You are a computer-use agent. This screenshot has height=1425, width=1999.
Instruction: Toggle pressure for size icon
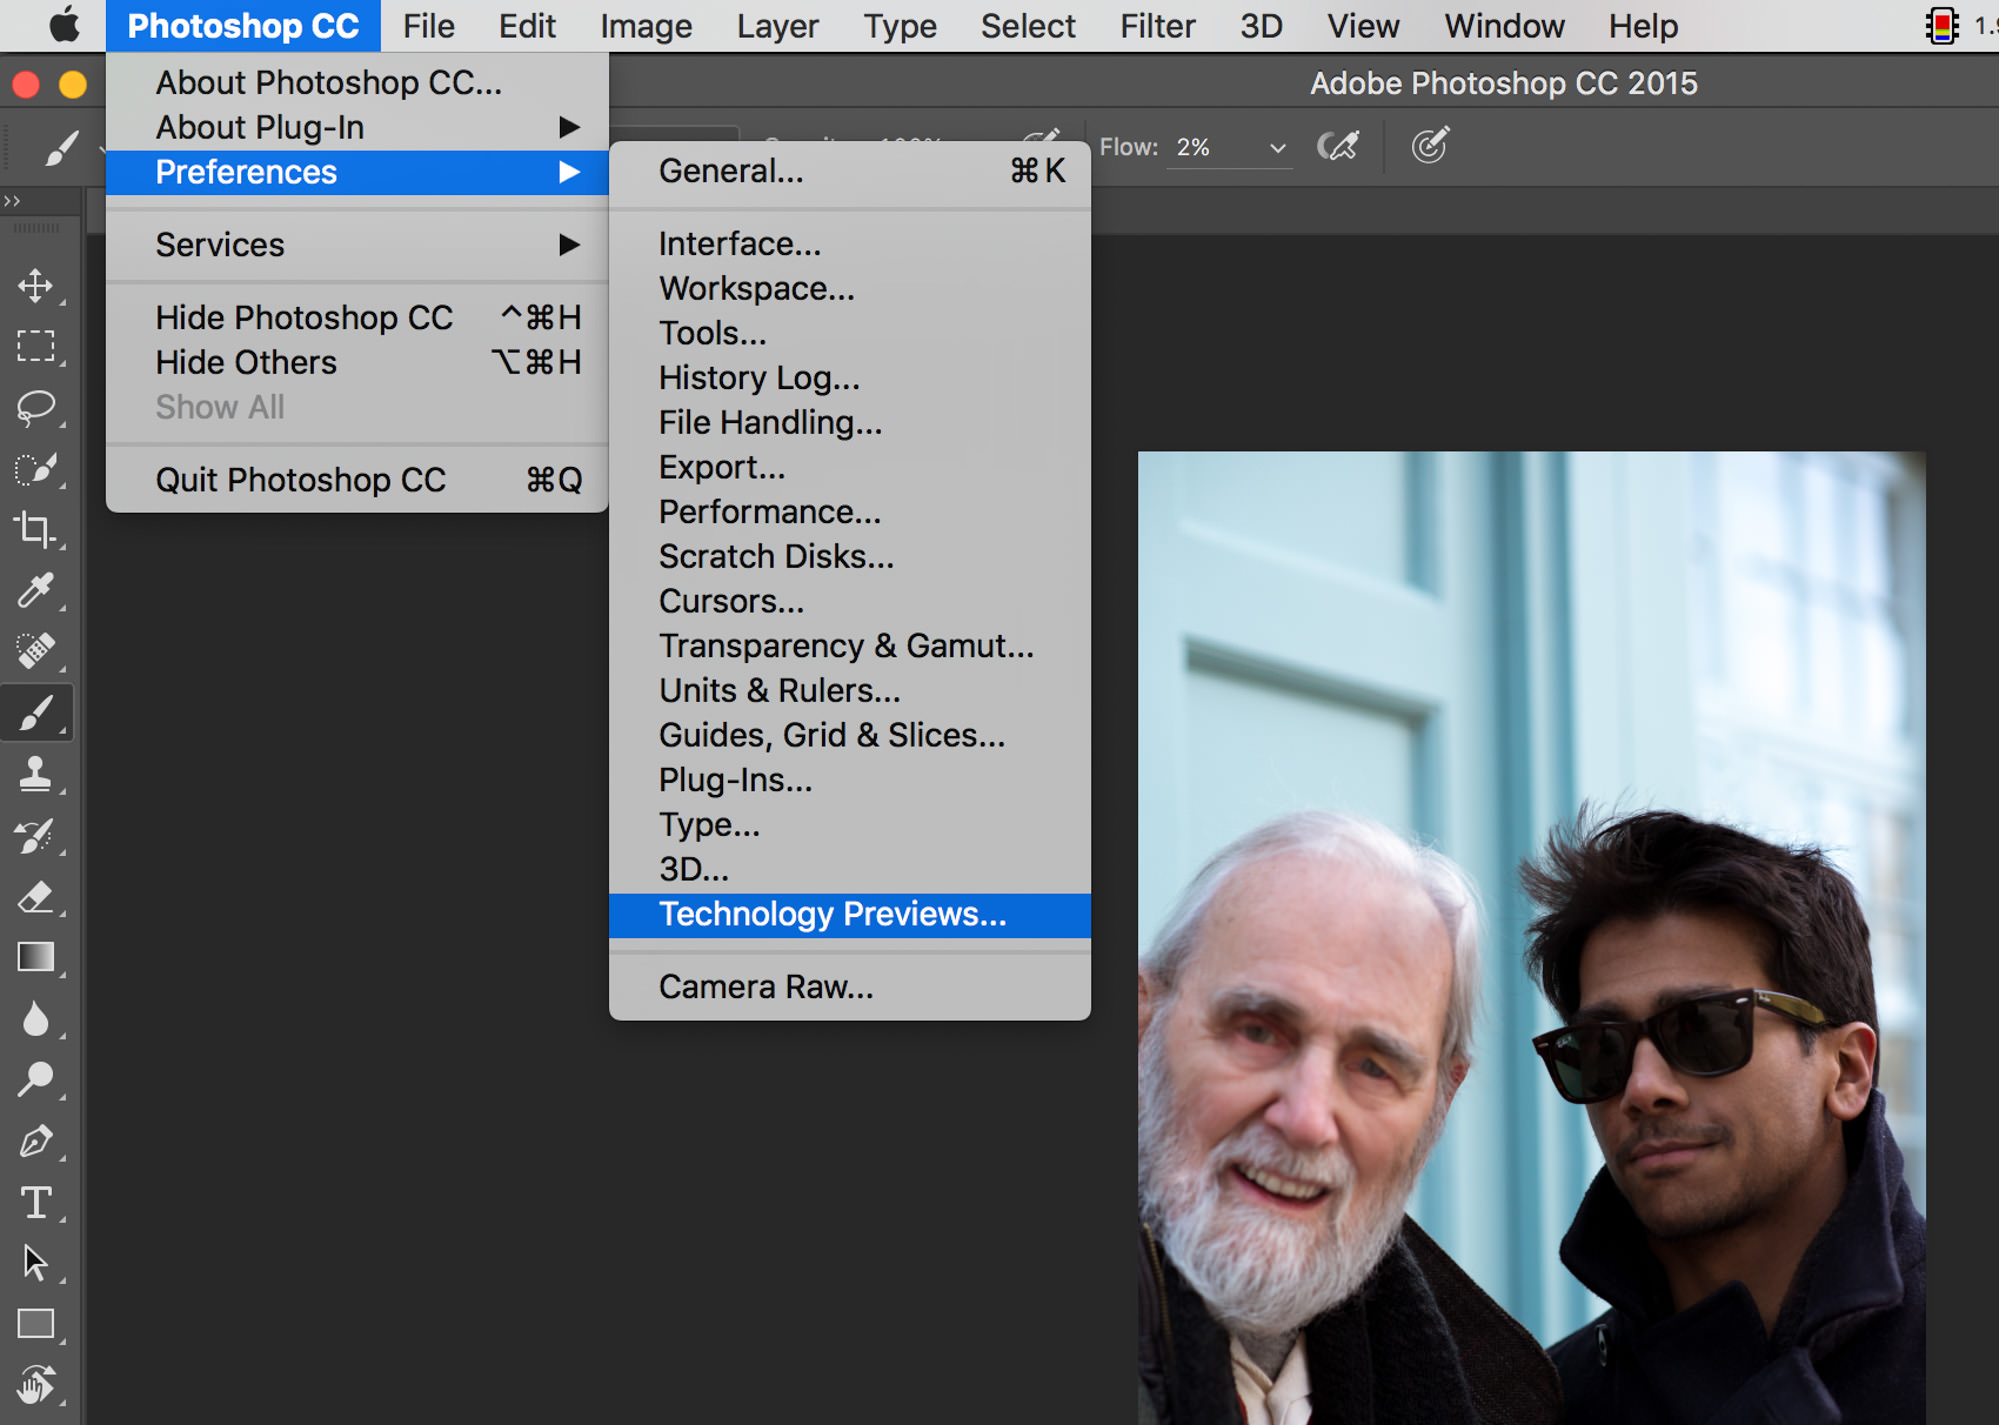click(1430, 147)
